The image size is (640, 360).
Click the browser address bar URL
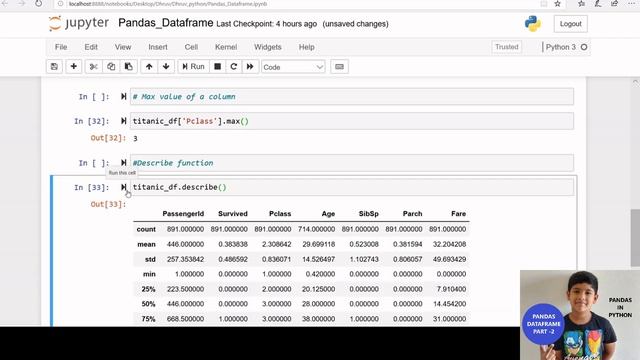(168, 4)
